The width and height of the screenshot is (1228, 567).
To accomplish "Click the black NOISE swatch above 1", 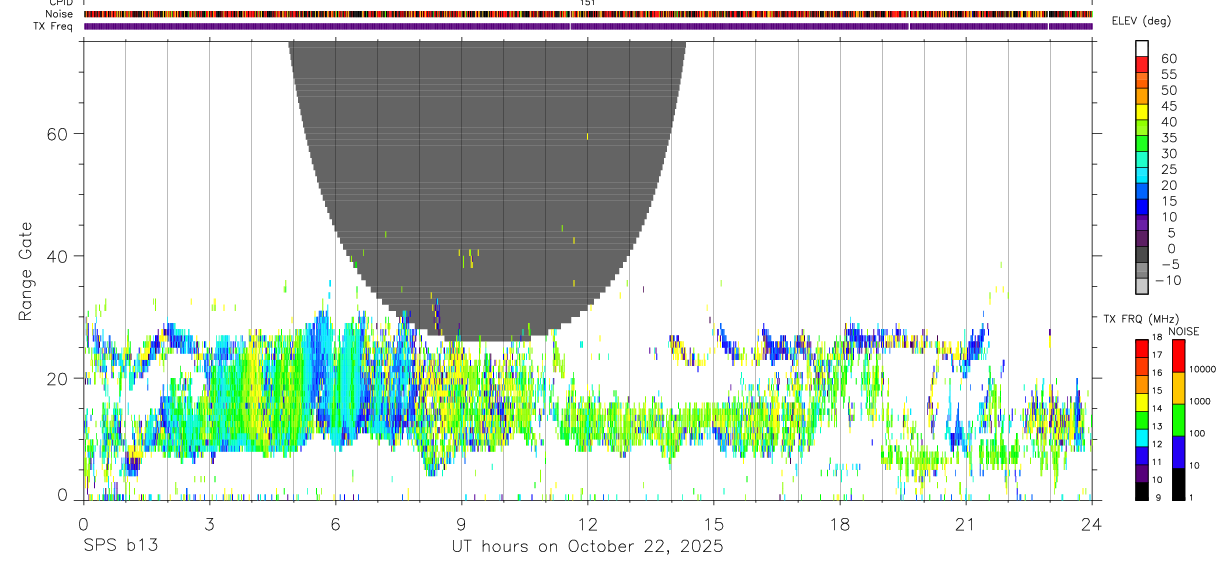I will 1178,484.
